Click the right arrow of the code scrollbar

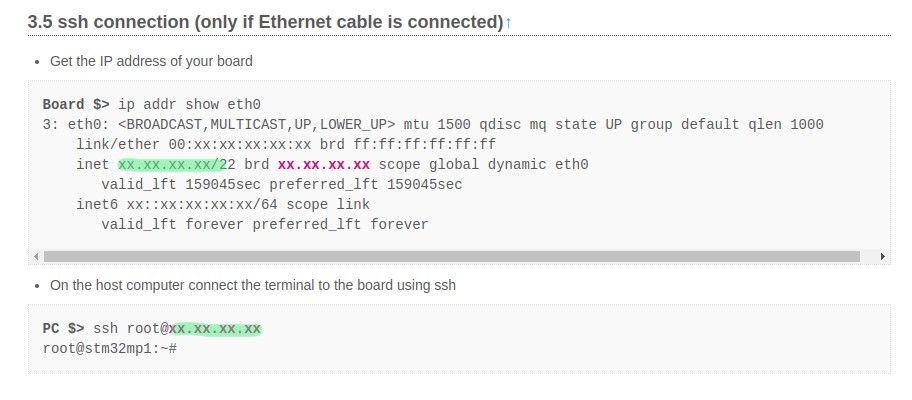pos(883,257)
